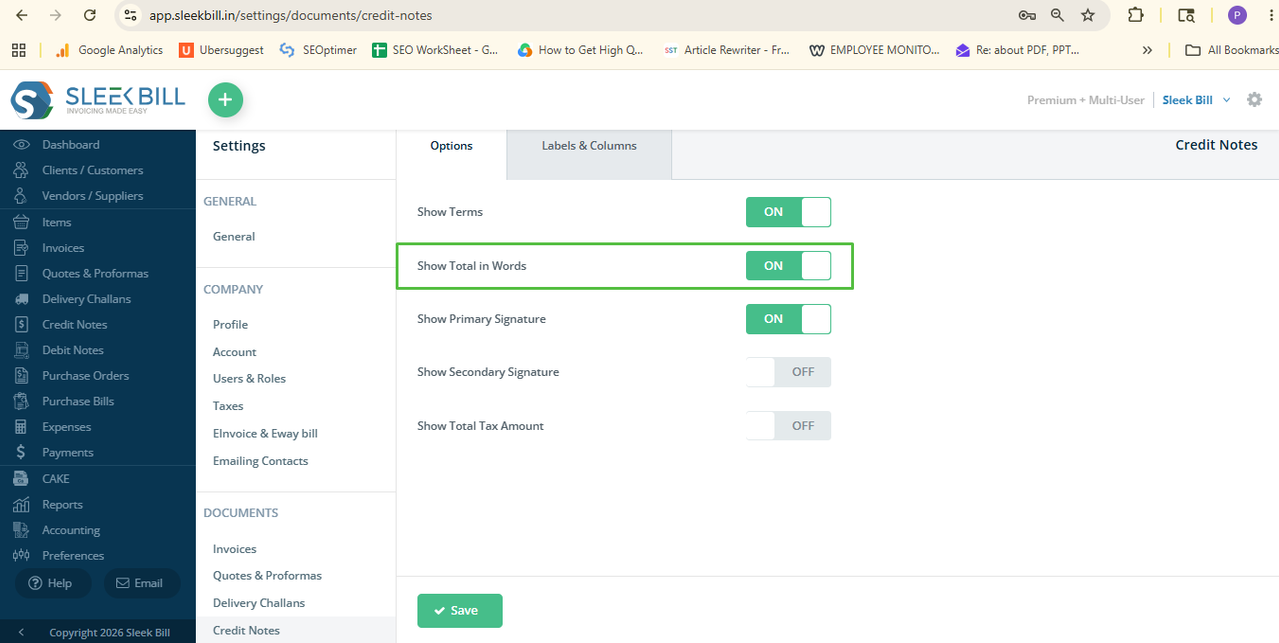Click the browser address bar URL
Screen dimensions: 1279x643
point(291,16)
